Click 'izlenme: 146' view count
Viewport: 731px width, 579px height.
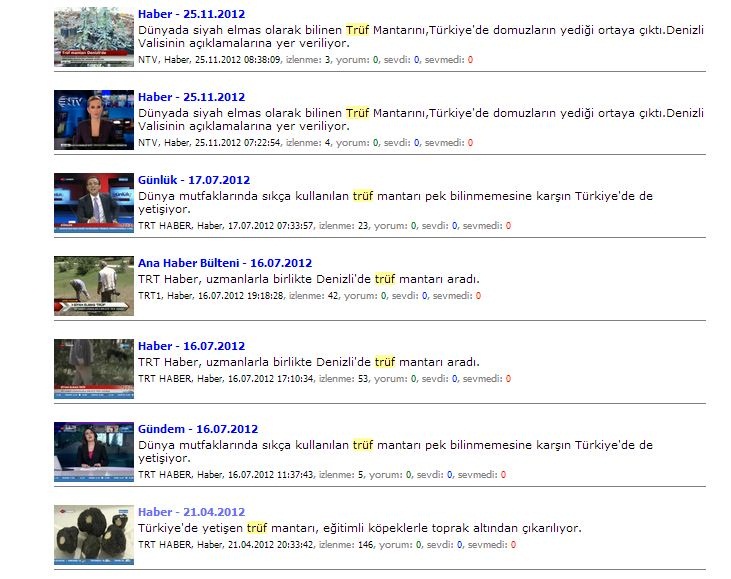click(x=346, y=545)
